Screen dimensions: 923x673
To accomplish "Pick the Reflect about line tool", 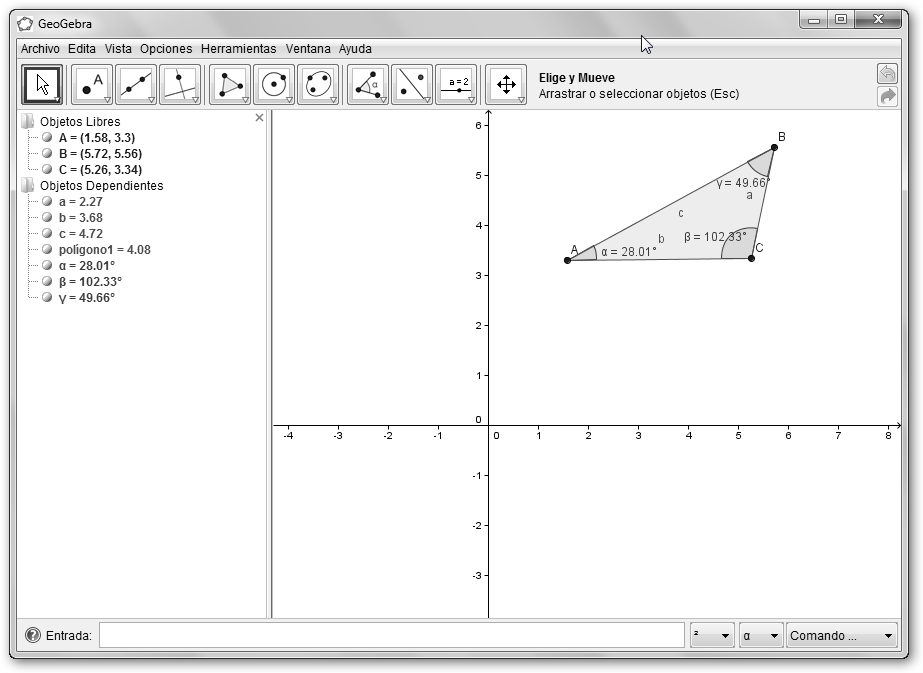I will pos(411,85).
